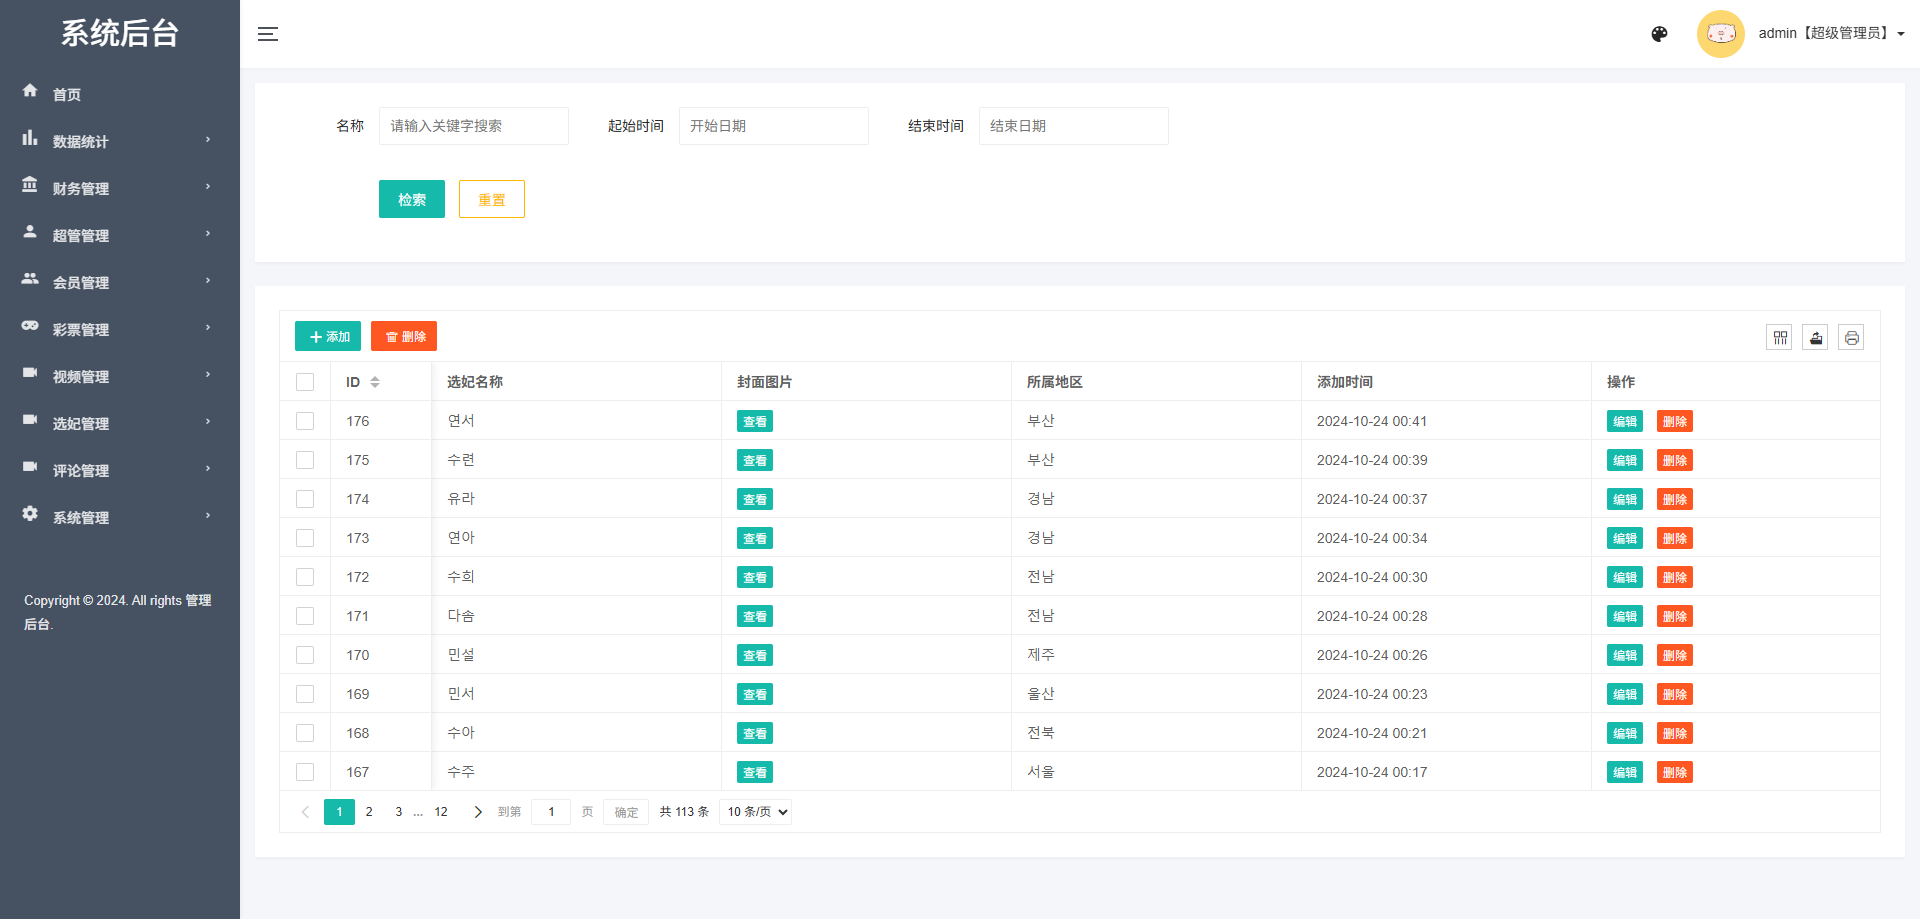Open the 会员管理 sidebar menu
This screenshot has height=919, width=1920.
[80, 282]
